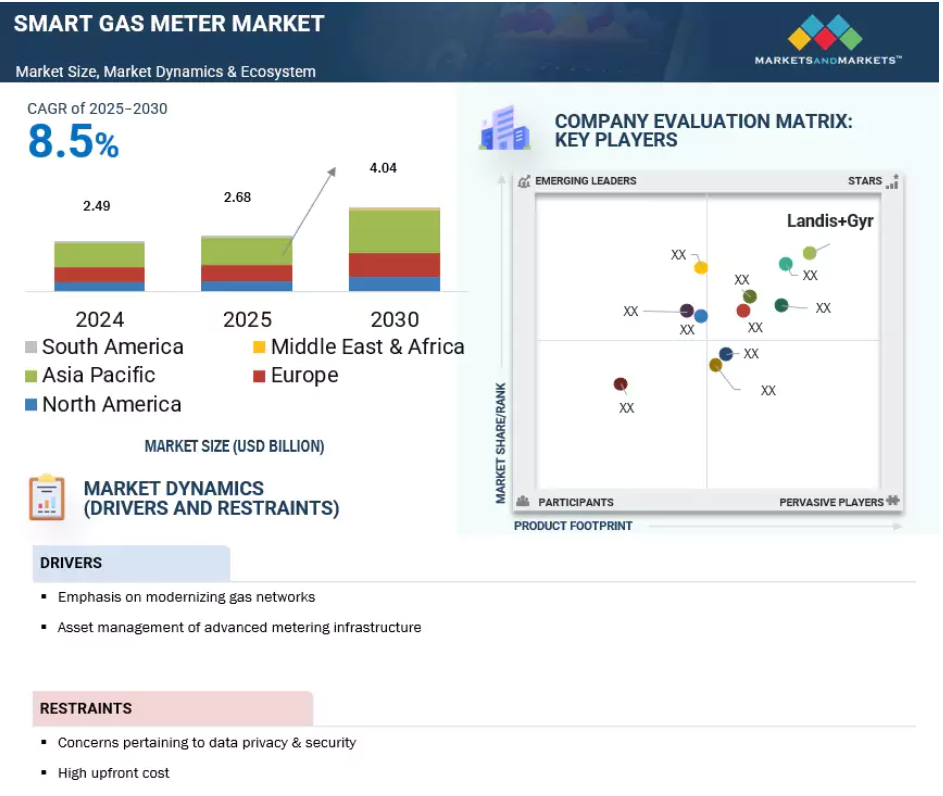Click the Landis+Gyr label
The image size is (943, 796).
pos(830,221)
